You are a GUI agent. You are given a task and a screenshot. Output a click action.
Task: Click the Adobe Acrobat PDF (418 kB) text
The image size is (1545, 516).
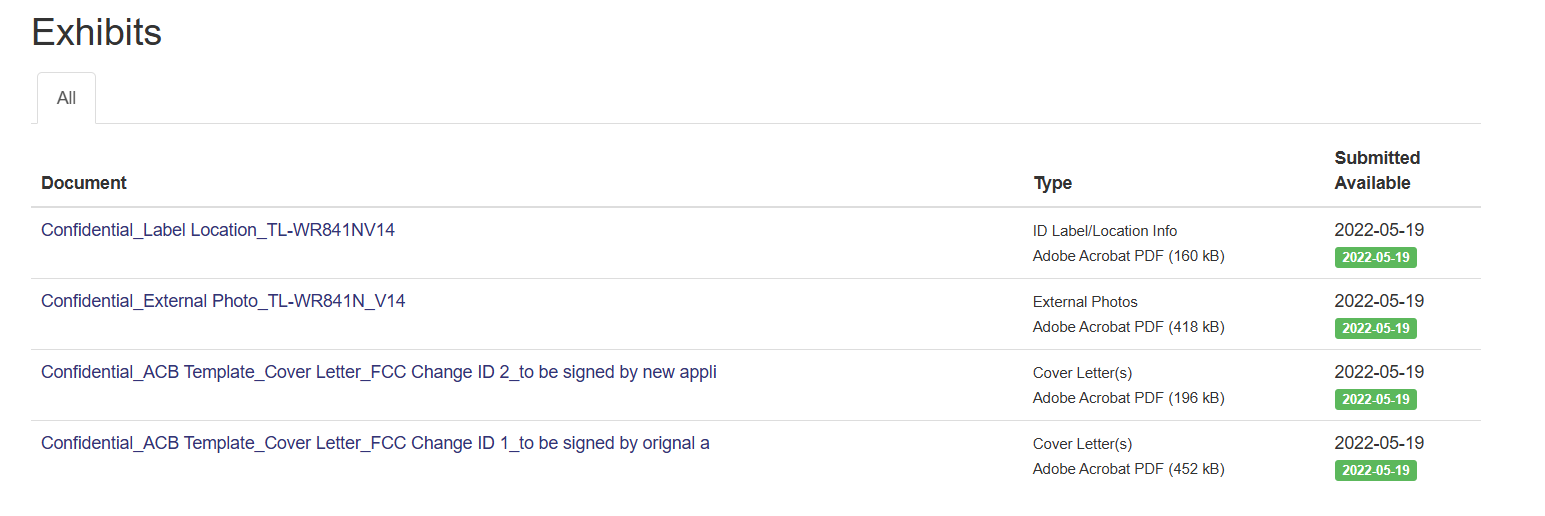click(1128, 327)
